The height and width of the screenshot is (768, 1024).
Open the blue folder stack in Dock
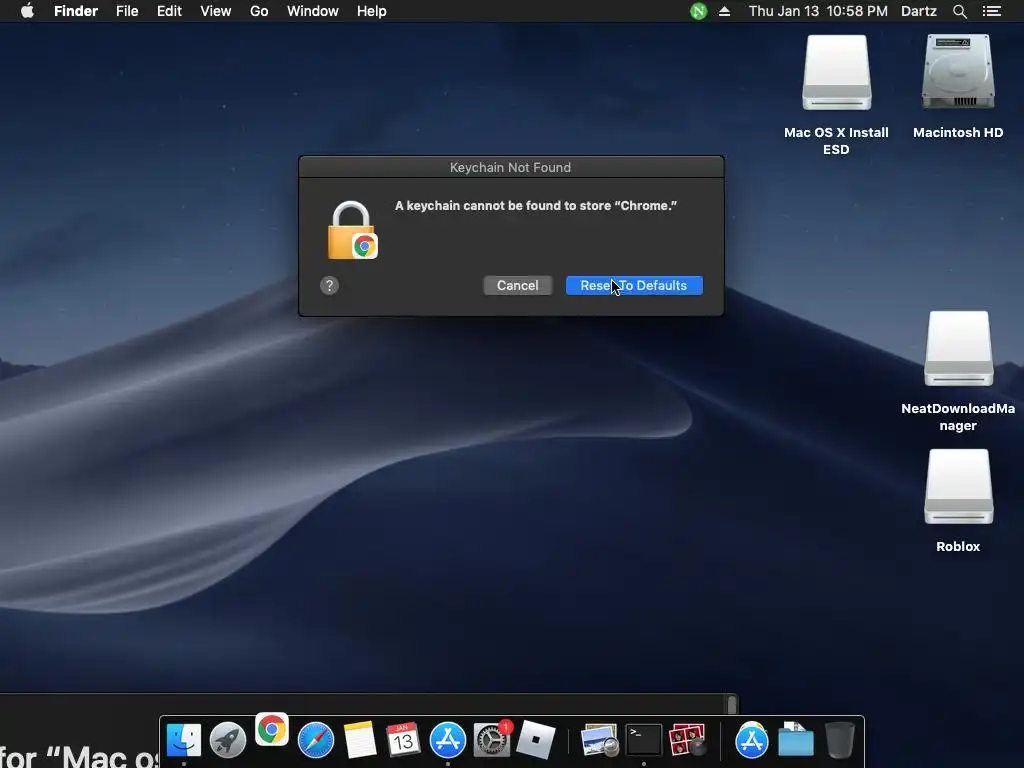point(796,741)
